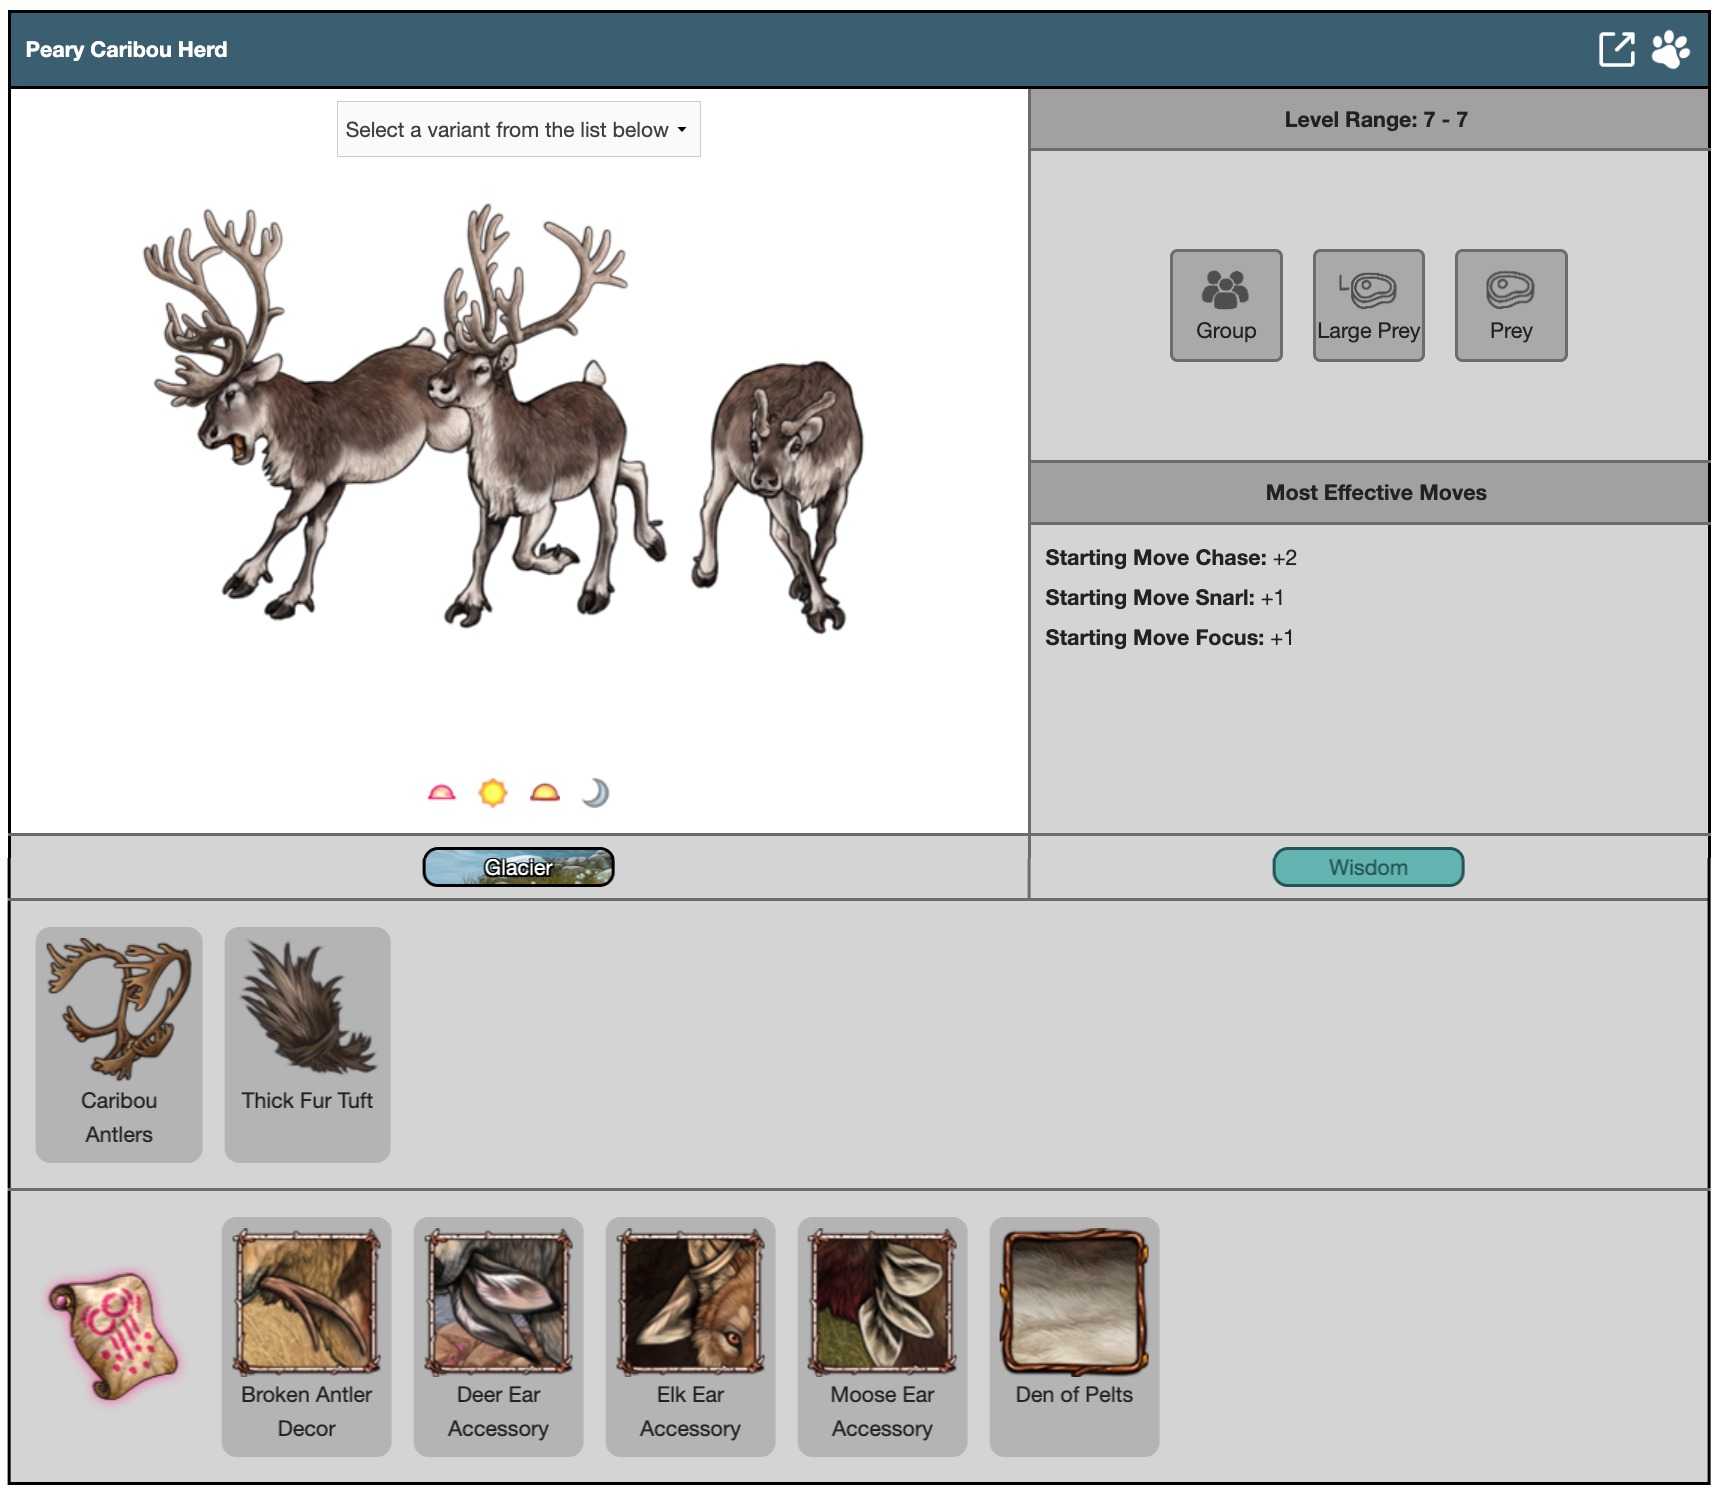Click the midday sun time icon
The width and height of the screenshot is (1717, 1495).
493,793
